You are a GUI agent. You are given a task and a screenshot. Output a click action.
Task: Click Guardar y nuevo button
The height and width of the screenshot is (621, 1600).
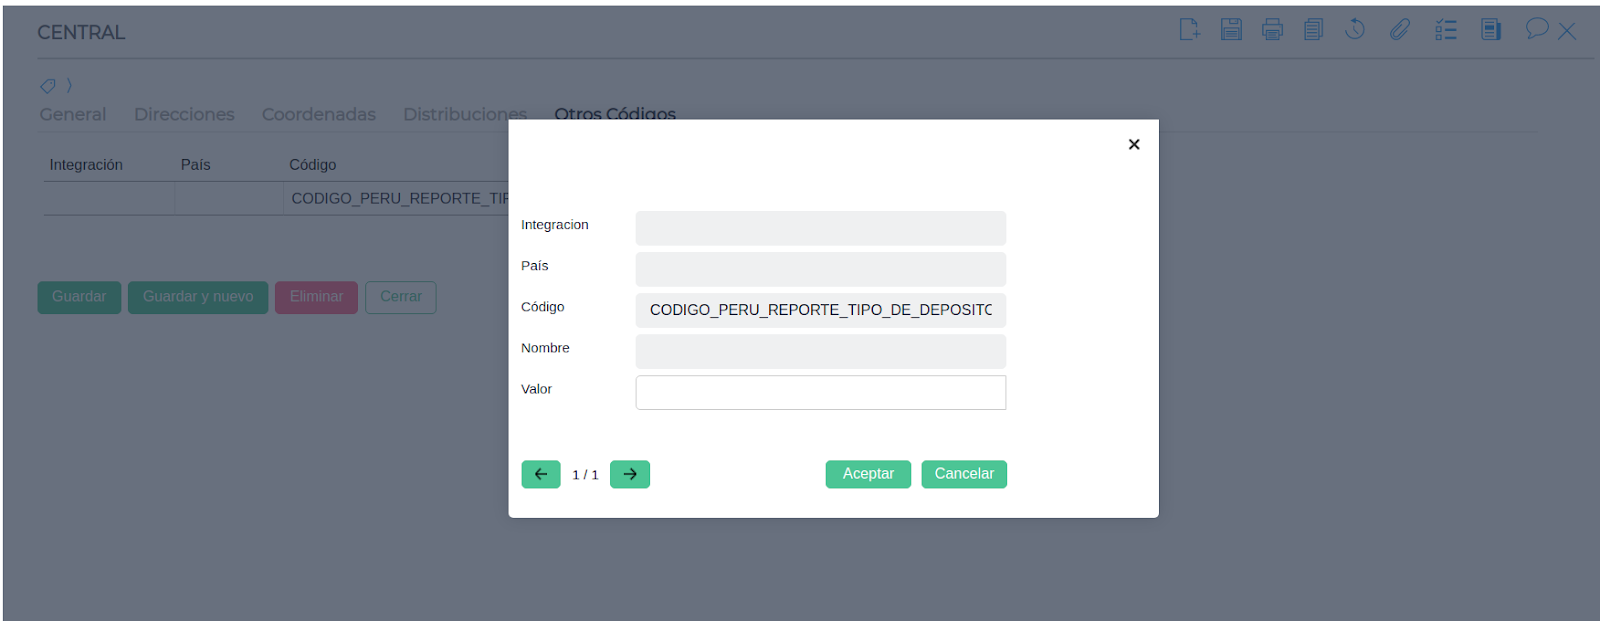pos(198,297)
